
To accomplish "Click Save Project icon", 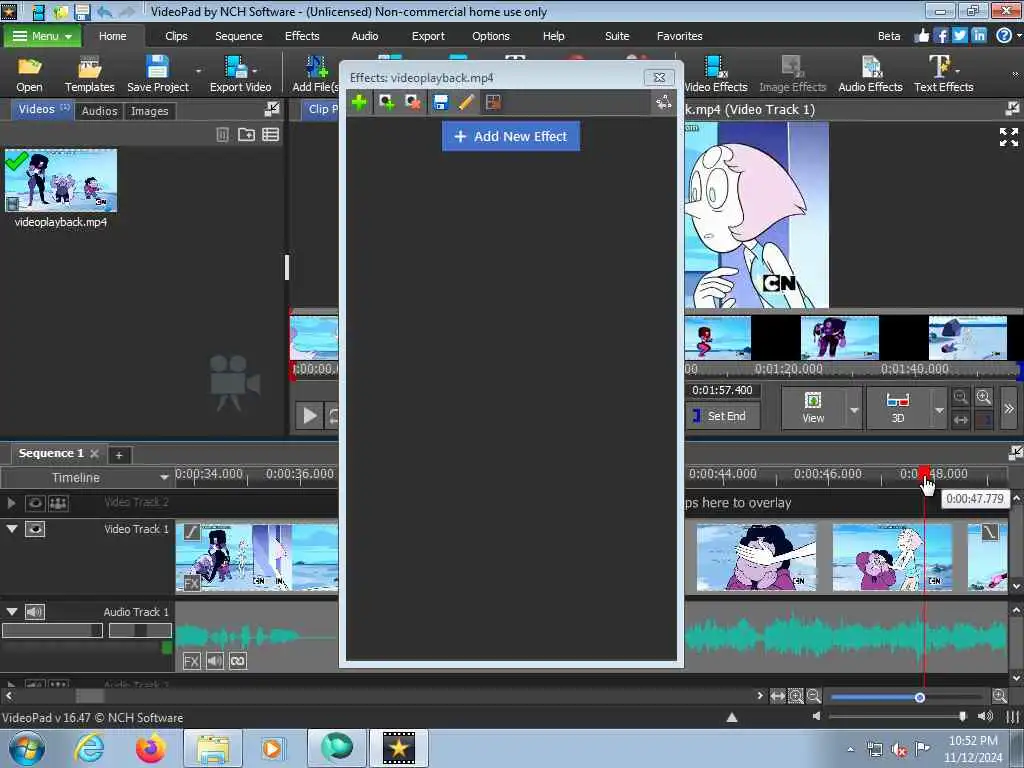I will coord(157,74).
